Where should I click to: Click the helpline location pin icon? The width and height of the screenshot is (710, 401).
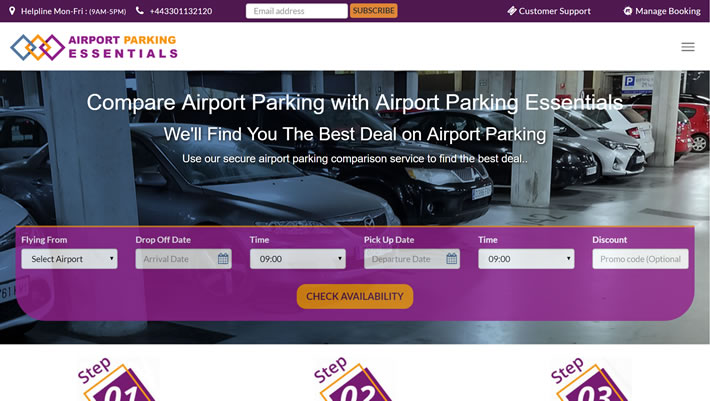point(12,11)
